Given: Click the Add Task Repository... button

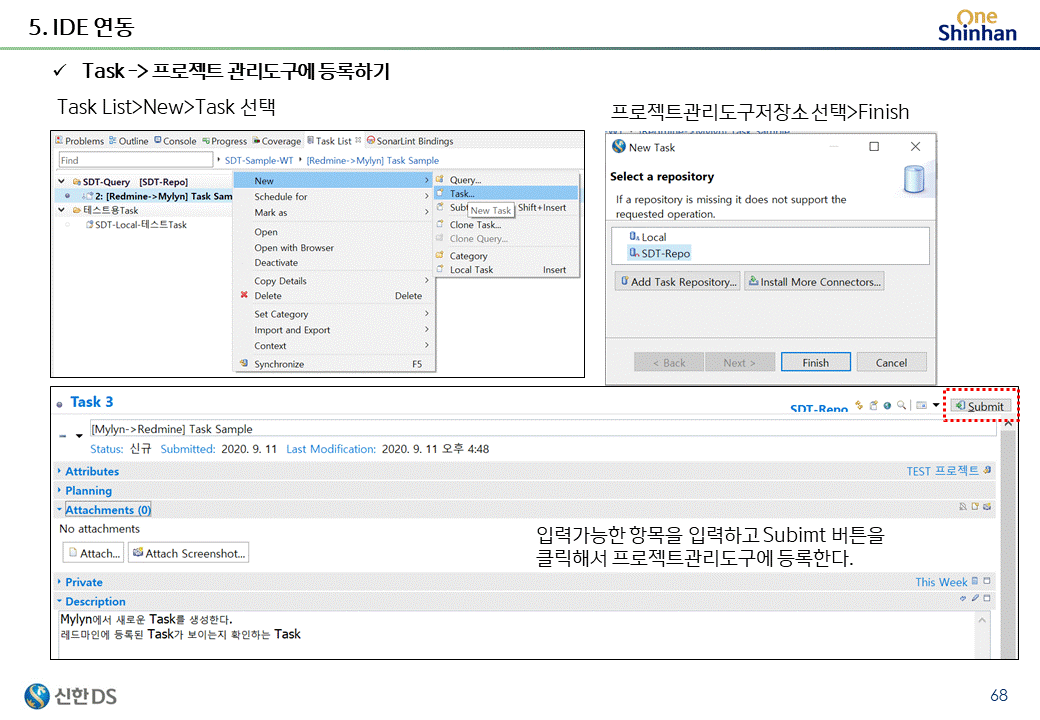Looking at the screenshot, I should click(x=677, y=282).
